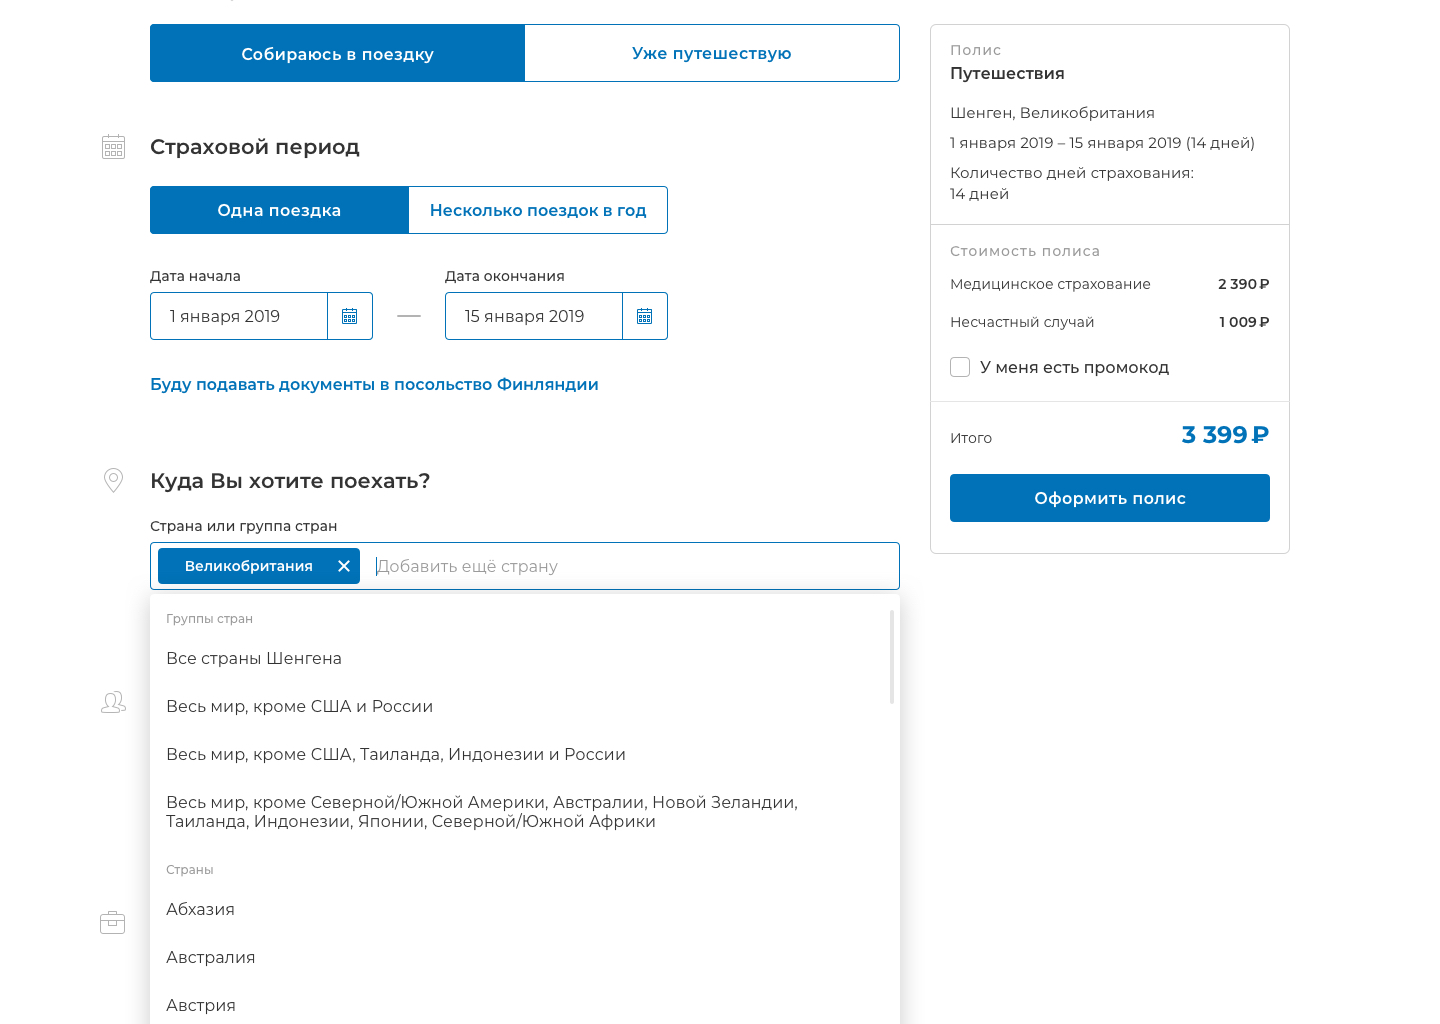Click the travelers people icon in left margin
The height and width of the screenshot is (1024, 1440).
(114, 703)
